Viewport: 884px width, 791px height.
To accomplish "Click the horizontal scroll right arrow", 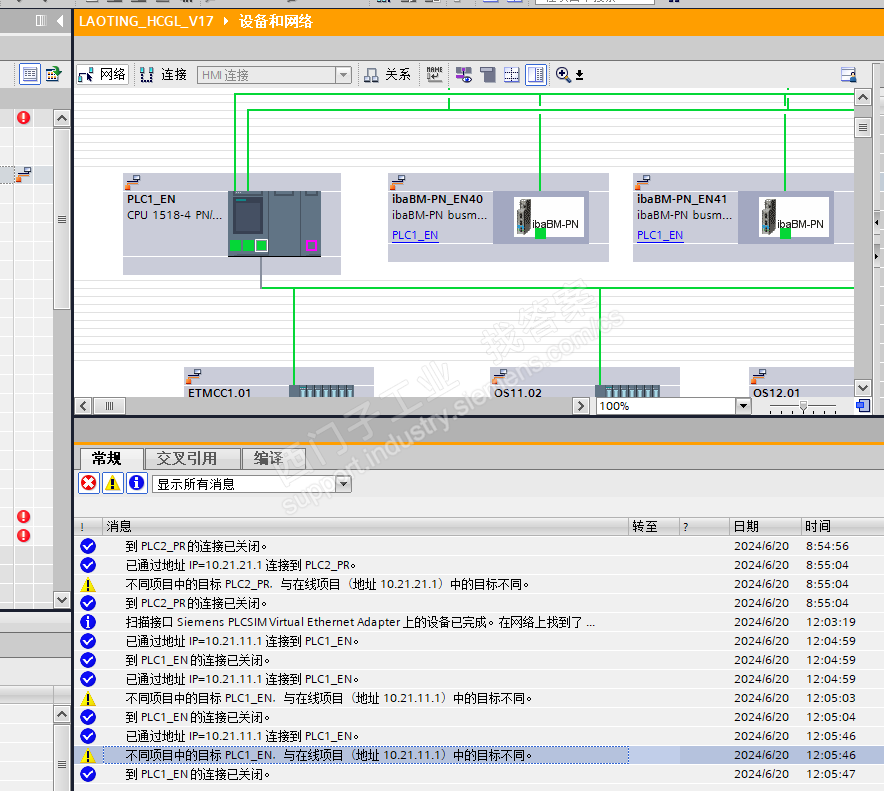I will click(580, 406).
